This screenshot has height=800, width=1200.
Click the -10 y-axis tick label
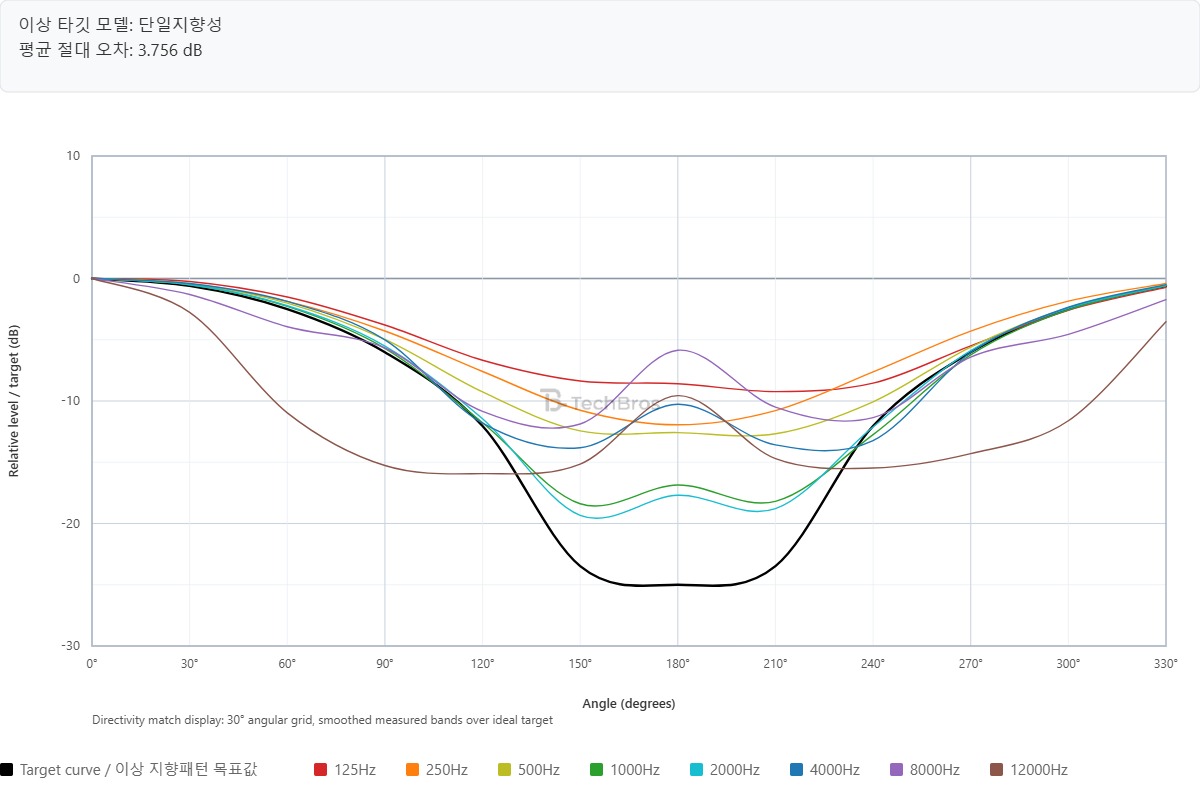[x=73, y=401]
